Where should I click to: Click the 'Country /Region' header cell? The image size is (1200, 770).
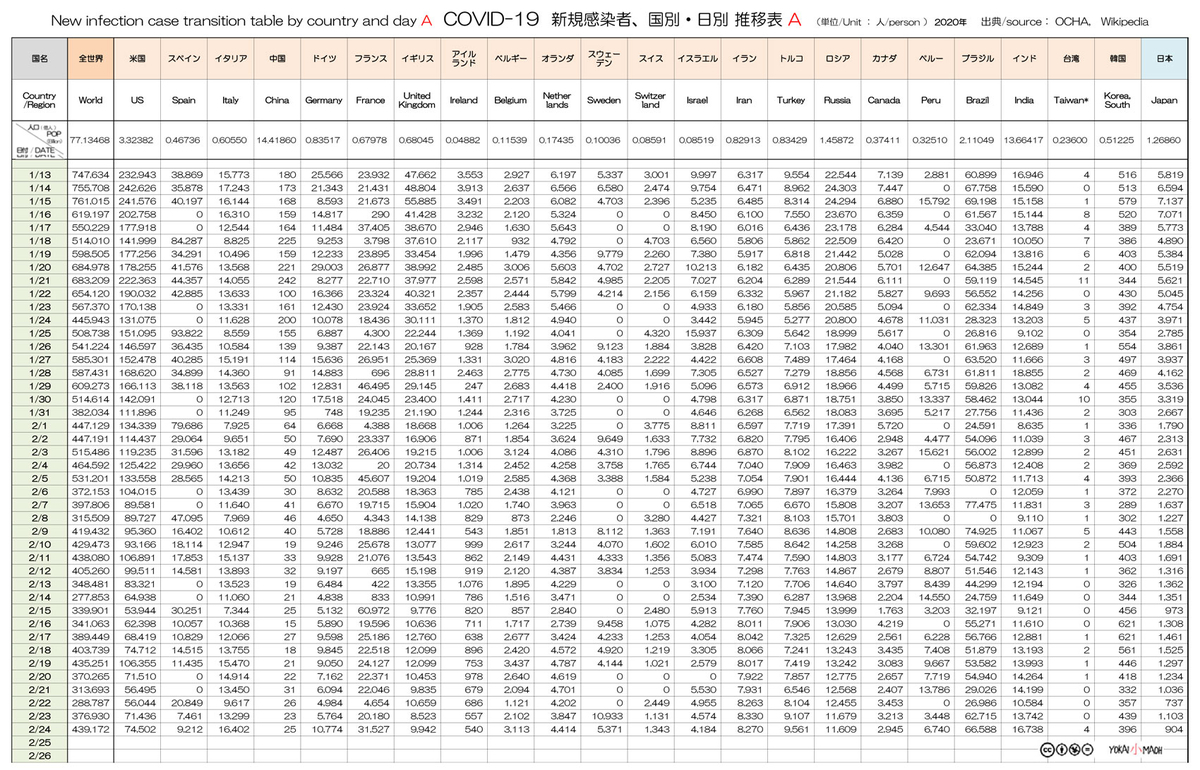pyautogui.click(x=40, y=100)
